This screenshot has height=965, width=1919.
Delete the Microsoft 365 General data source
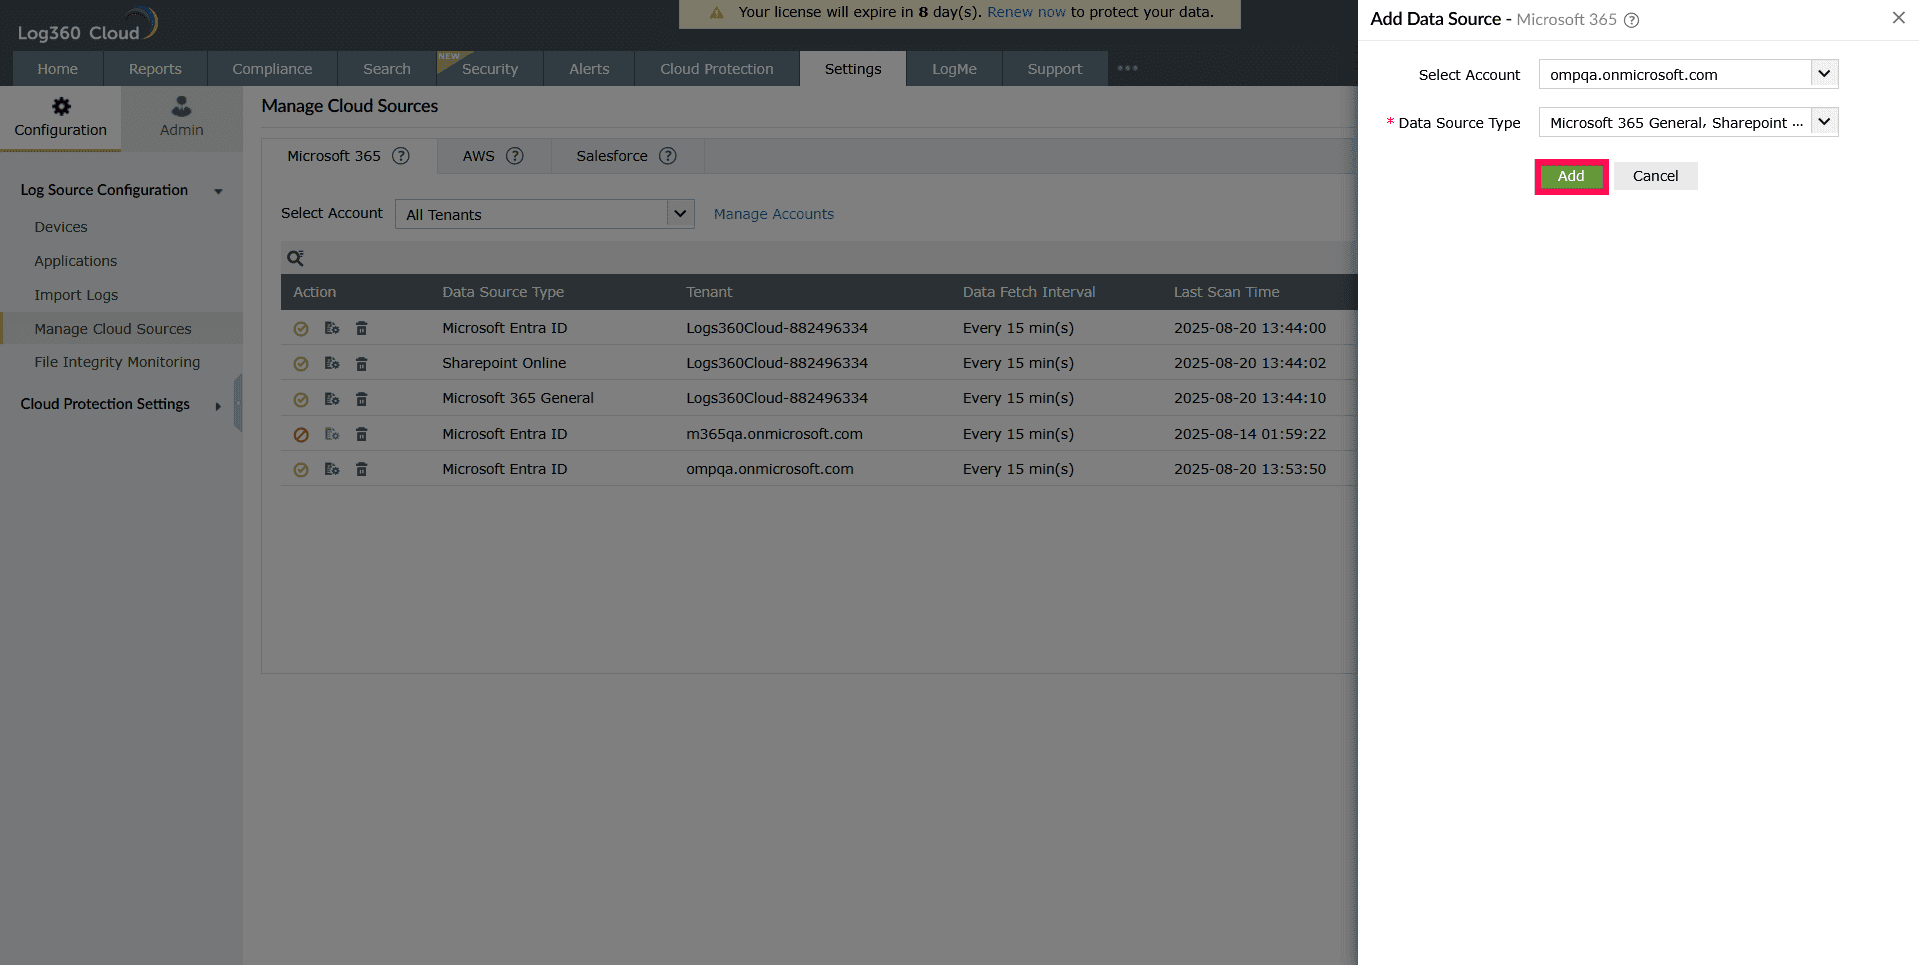click(362, 399)
